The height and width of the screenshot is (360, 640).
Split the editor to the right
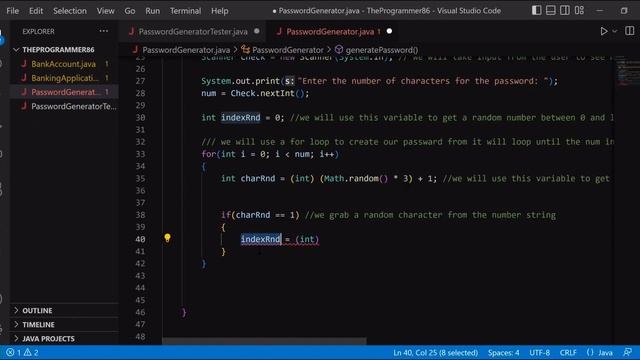(x=629, y=31)
